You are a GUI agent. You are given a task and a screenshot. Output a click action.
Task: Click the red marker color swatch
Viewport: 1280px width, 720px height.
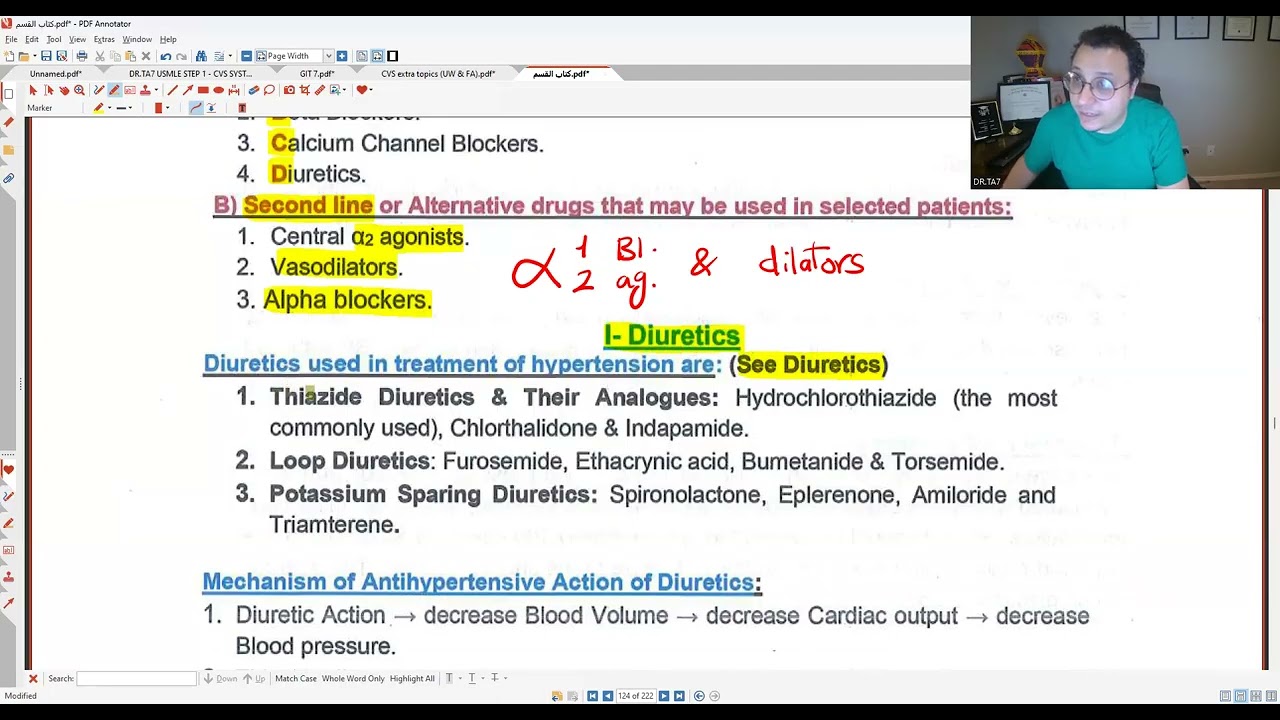pos(159,107)
